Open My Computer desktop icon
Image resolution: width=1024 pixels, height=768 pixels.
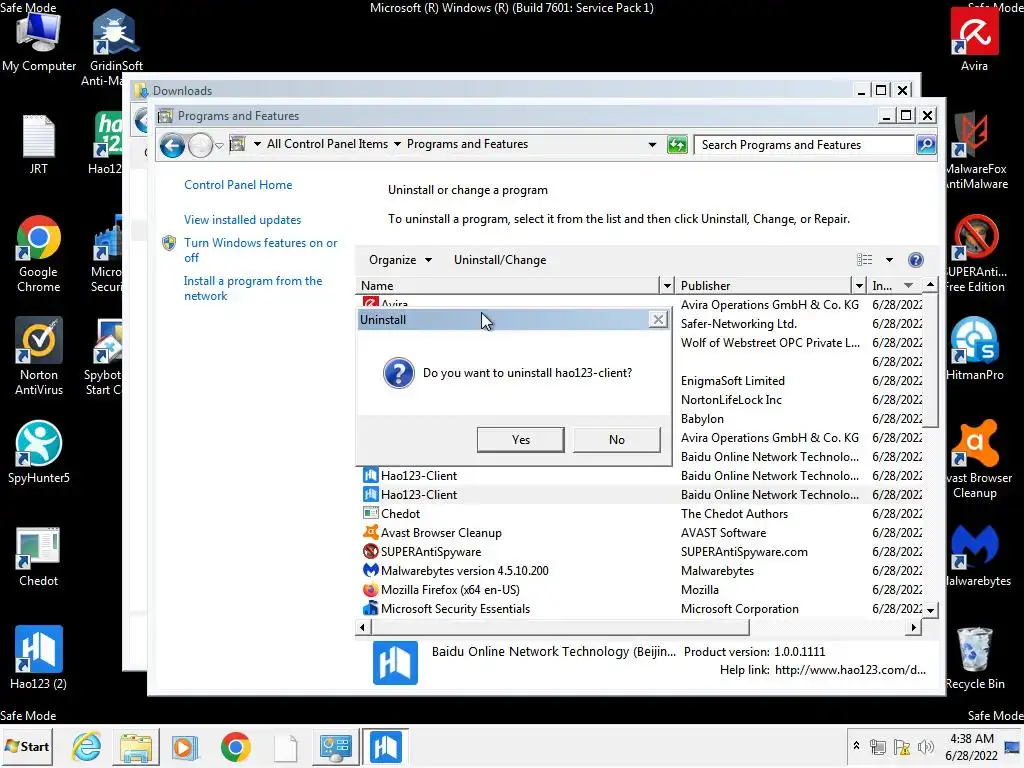click(39, 42)
